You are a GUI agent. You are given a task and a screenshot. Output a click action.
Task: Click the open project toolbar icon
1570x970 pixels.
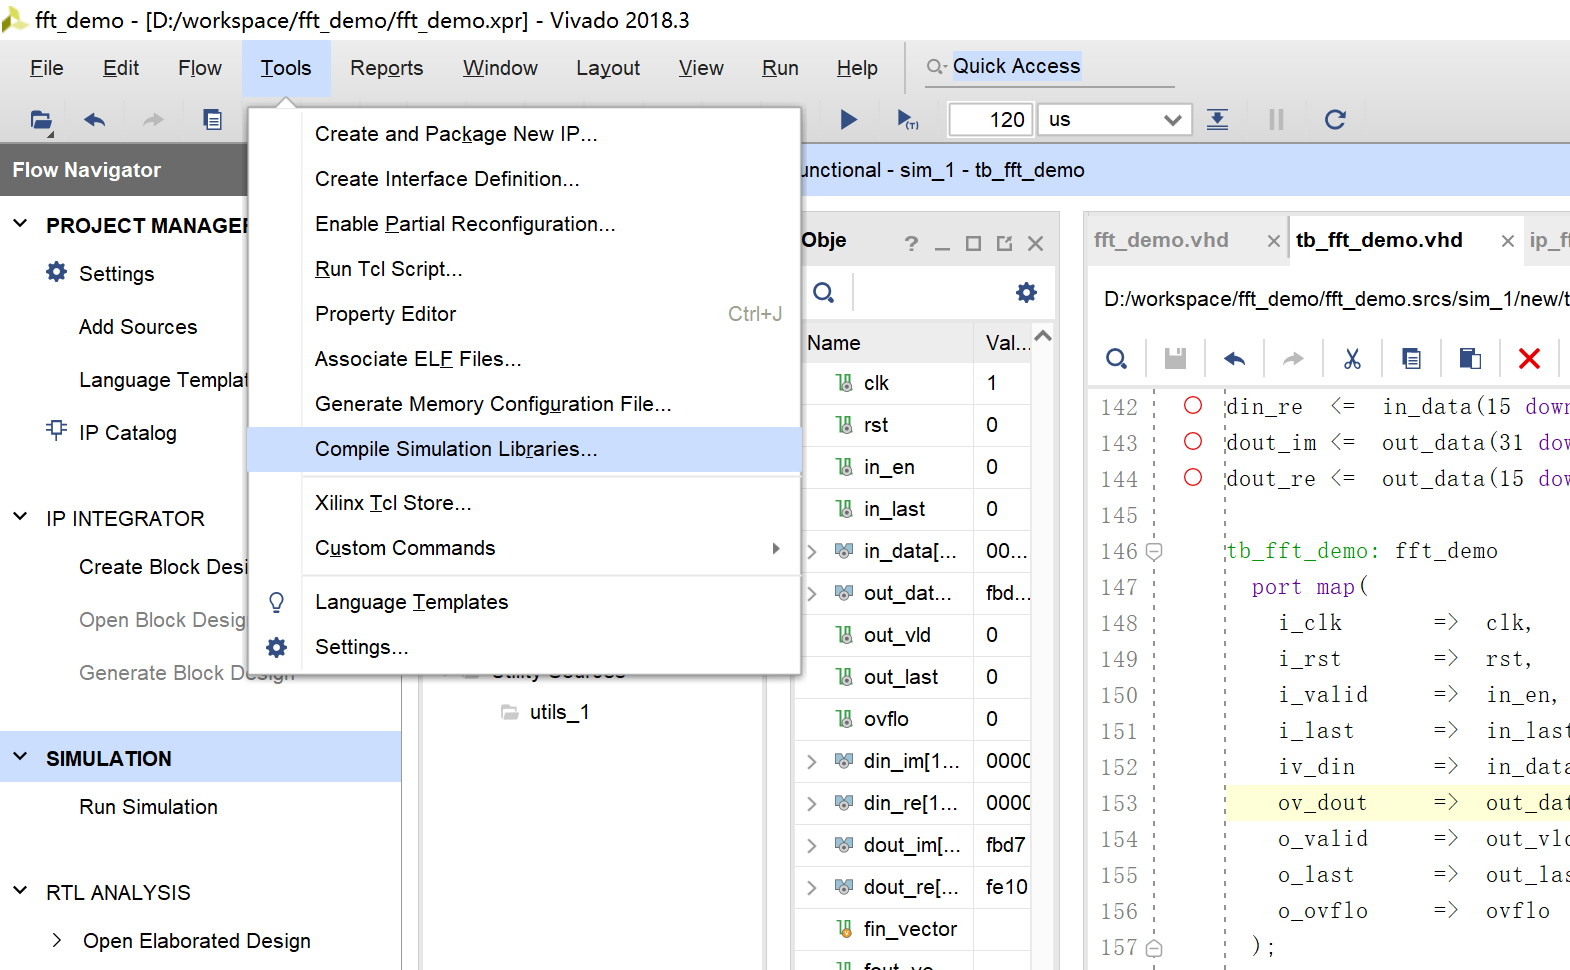[41, 120]
